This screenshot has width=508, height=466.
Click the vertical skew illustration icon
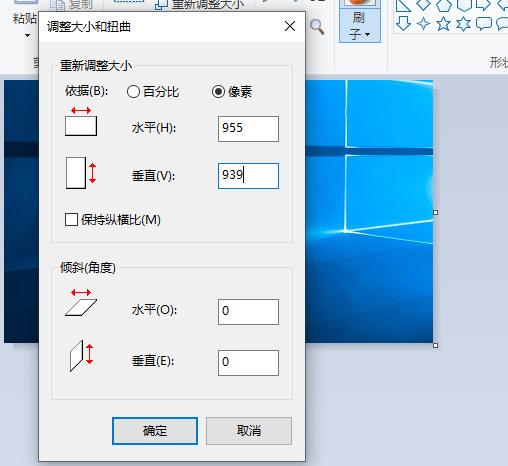81,356
